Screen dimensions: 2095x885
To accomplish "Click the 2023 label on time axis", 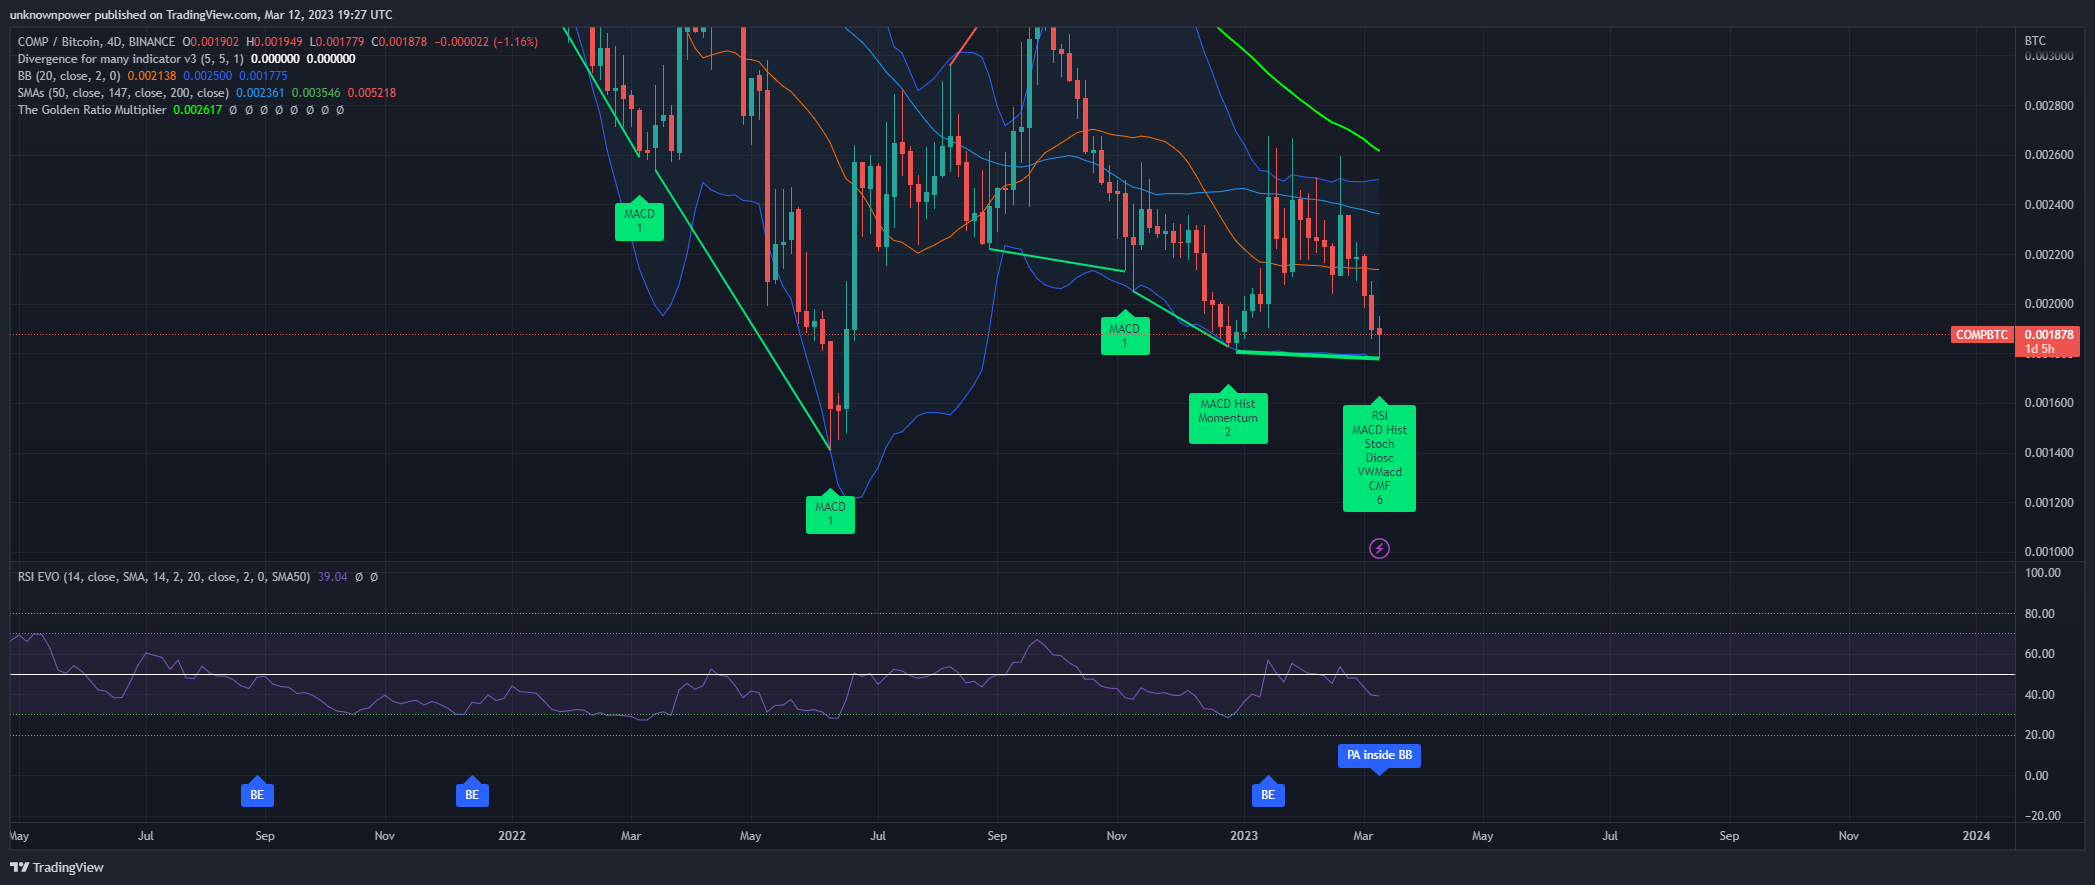I will click(1244, 836).
